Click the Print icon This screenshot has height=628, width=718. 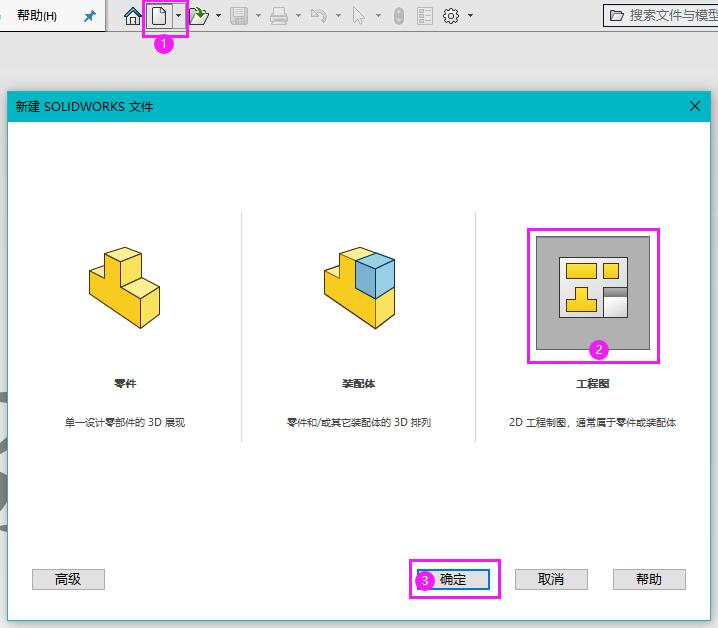coord(278,16)
